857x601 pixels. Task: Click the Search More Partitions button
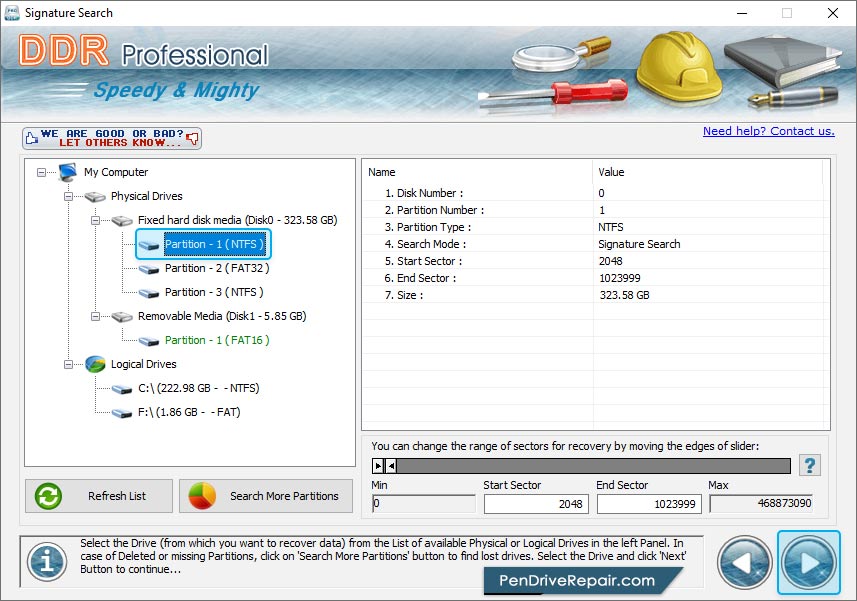[266, 496]
